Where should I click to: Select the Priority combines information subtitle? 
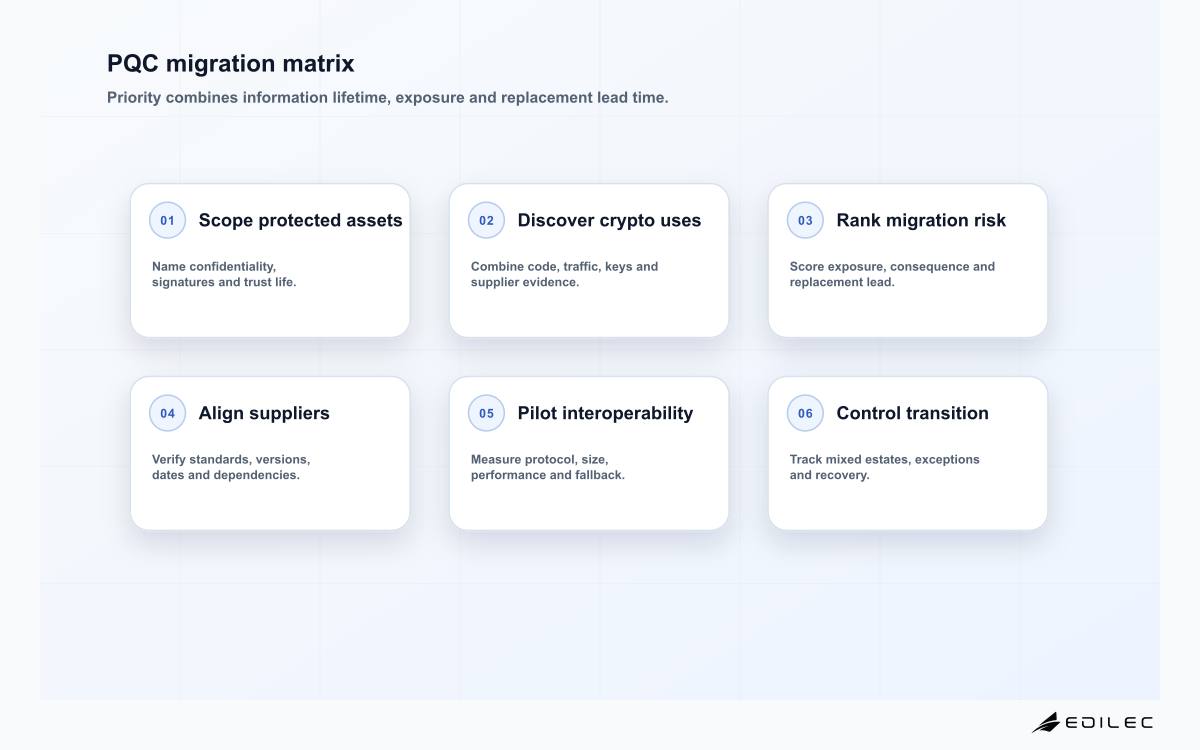(x=388, y=98)
